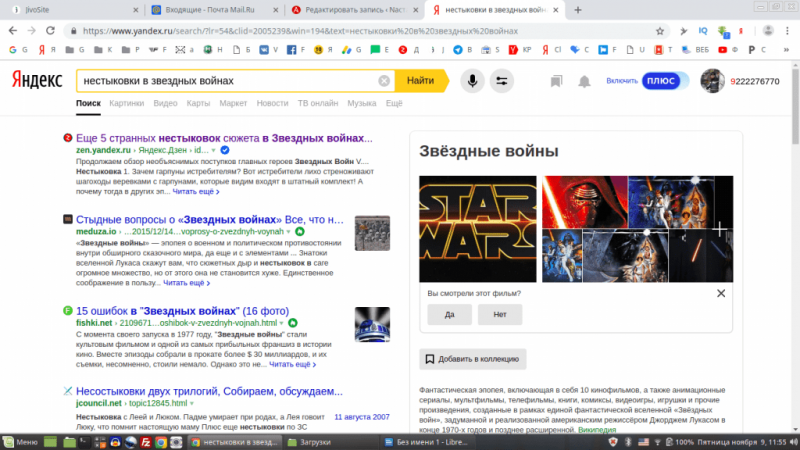Reload the current page
The height and width of the screenshot is (450, 800).
click(x=50, y=31)
